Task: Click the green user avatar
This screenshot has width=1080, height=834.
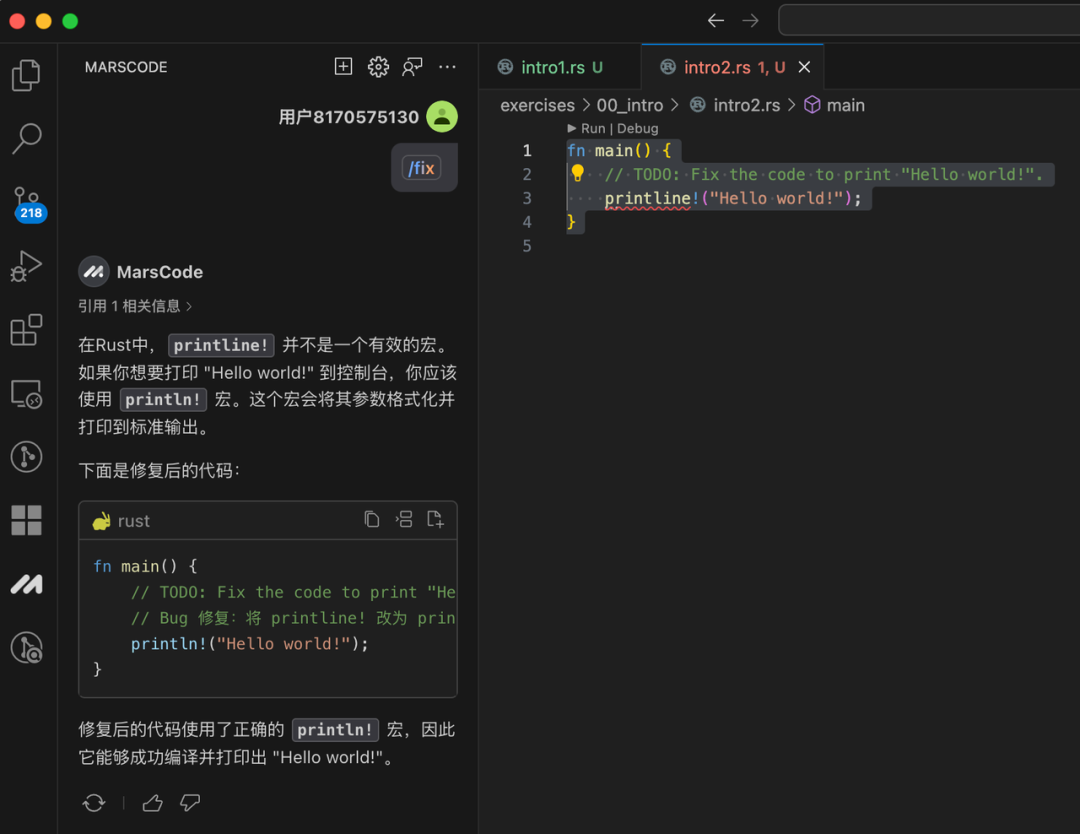Action: [442, 116]
